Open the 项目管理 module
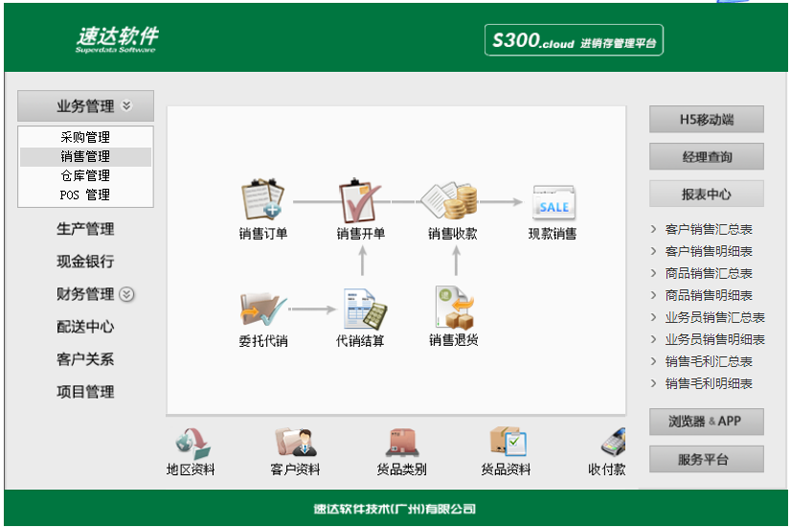790x527 pixels. click(85, 392)
